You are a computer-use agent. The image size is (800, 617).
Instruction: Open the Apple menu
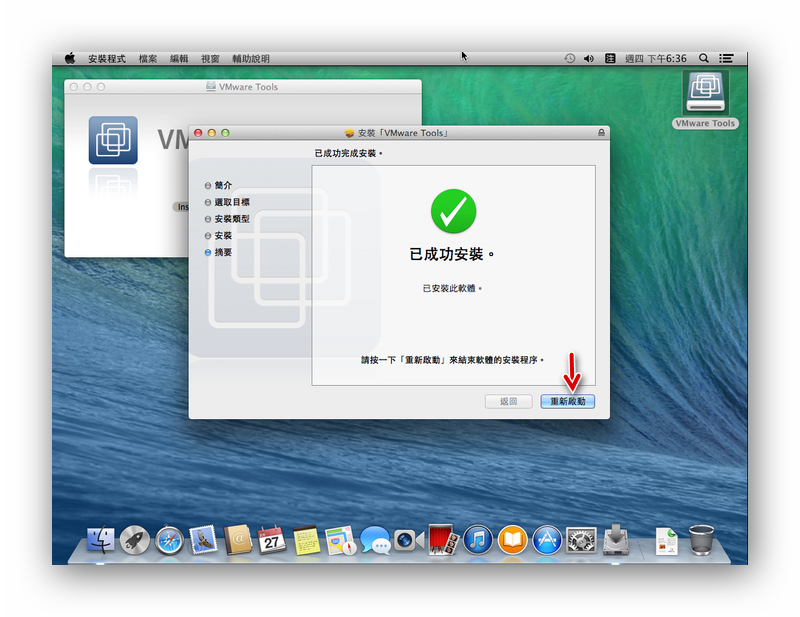click(x=70, y=58)
